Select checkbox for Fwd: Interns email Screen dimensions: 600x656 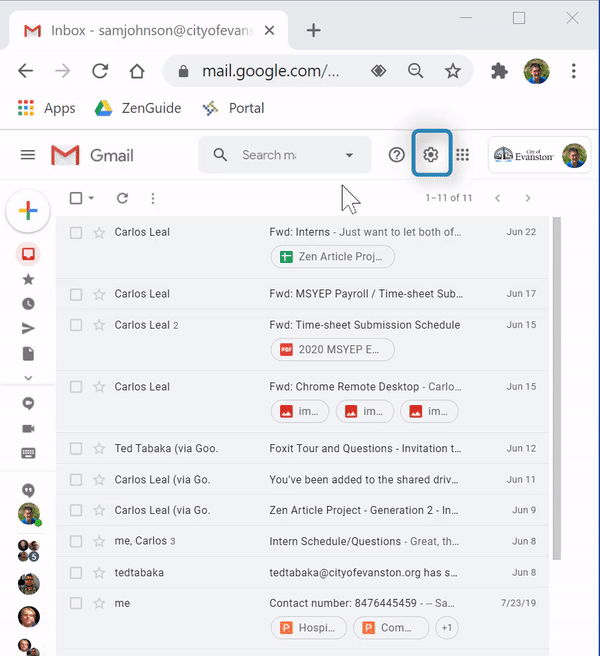click(76, 233)
